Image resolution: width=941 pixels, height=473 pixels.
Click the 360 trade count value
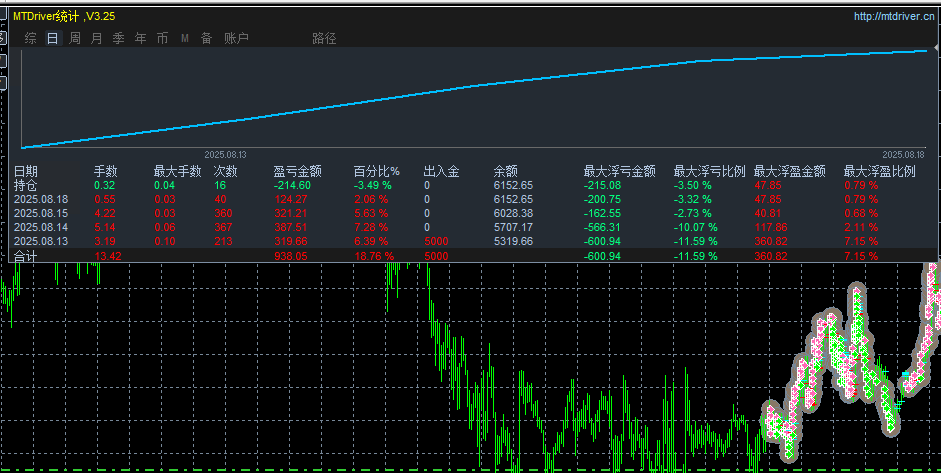pyautogui.click(x=223, y=214)
